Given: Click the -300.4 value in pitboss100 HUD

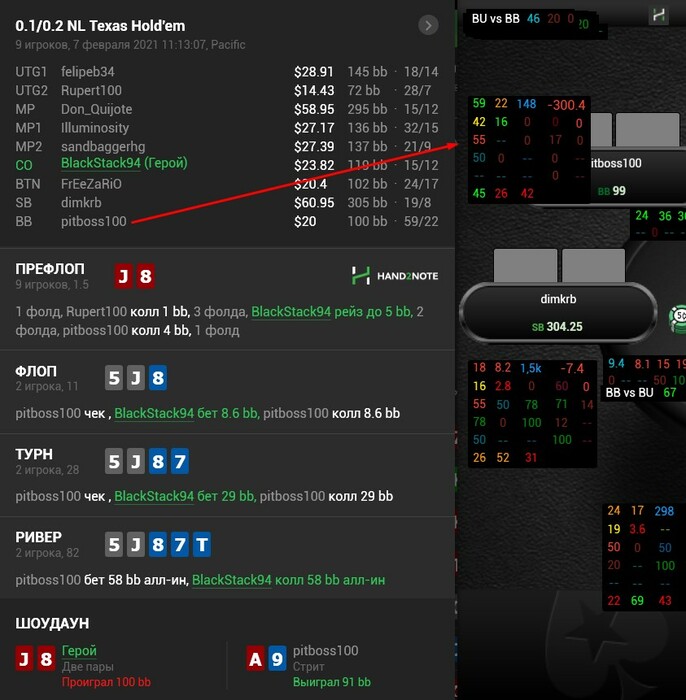Looking at the screenshot, I should point(566,105).
